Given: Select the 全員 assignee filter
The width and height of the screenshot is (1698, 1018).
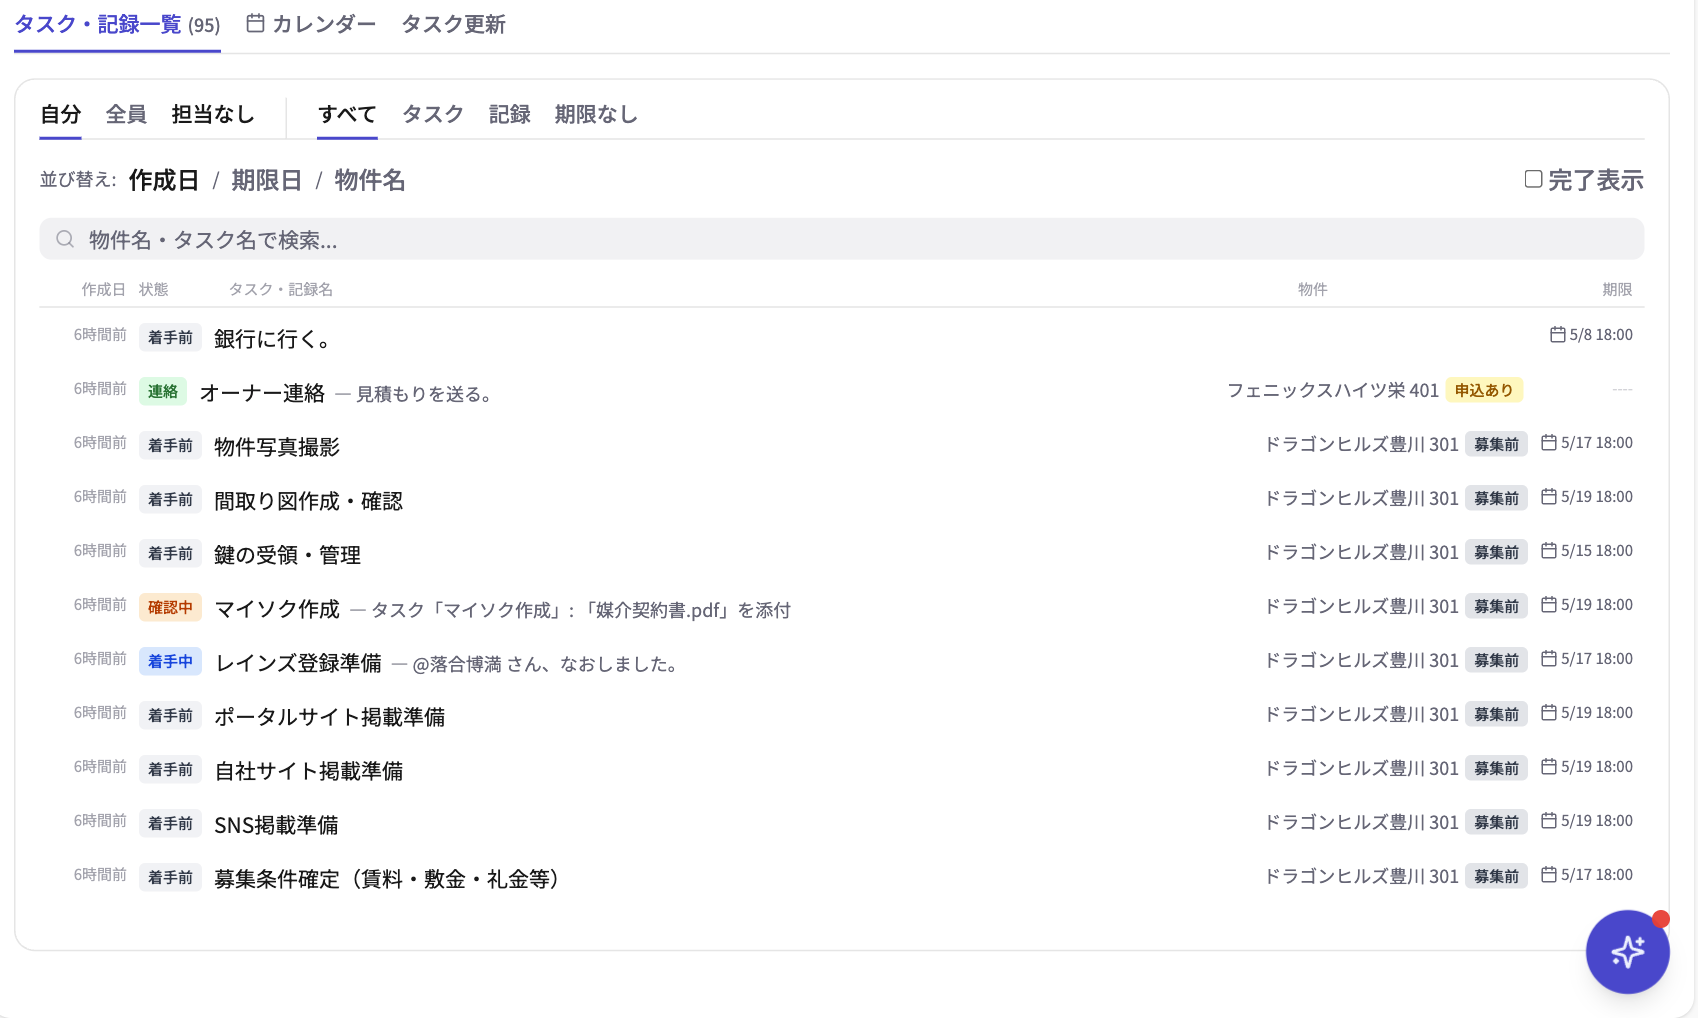Looking at the screenshot, I should (126, 114).
